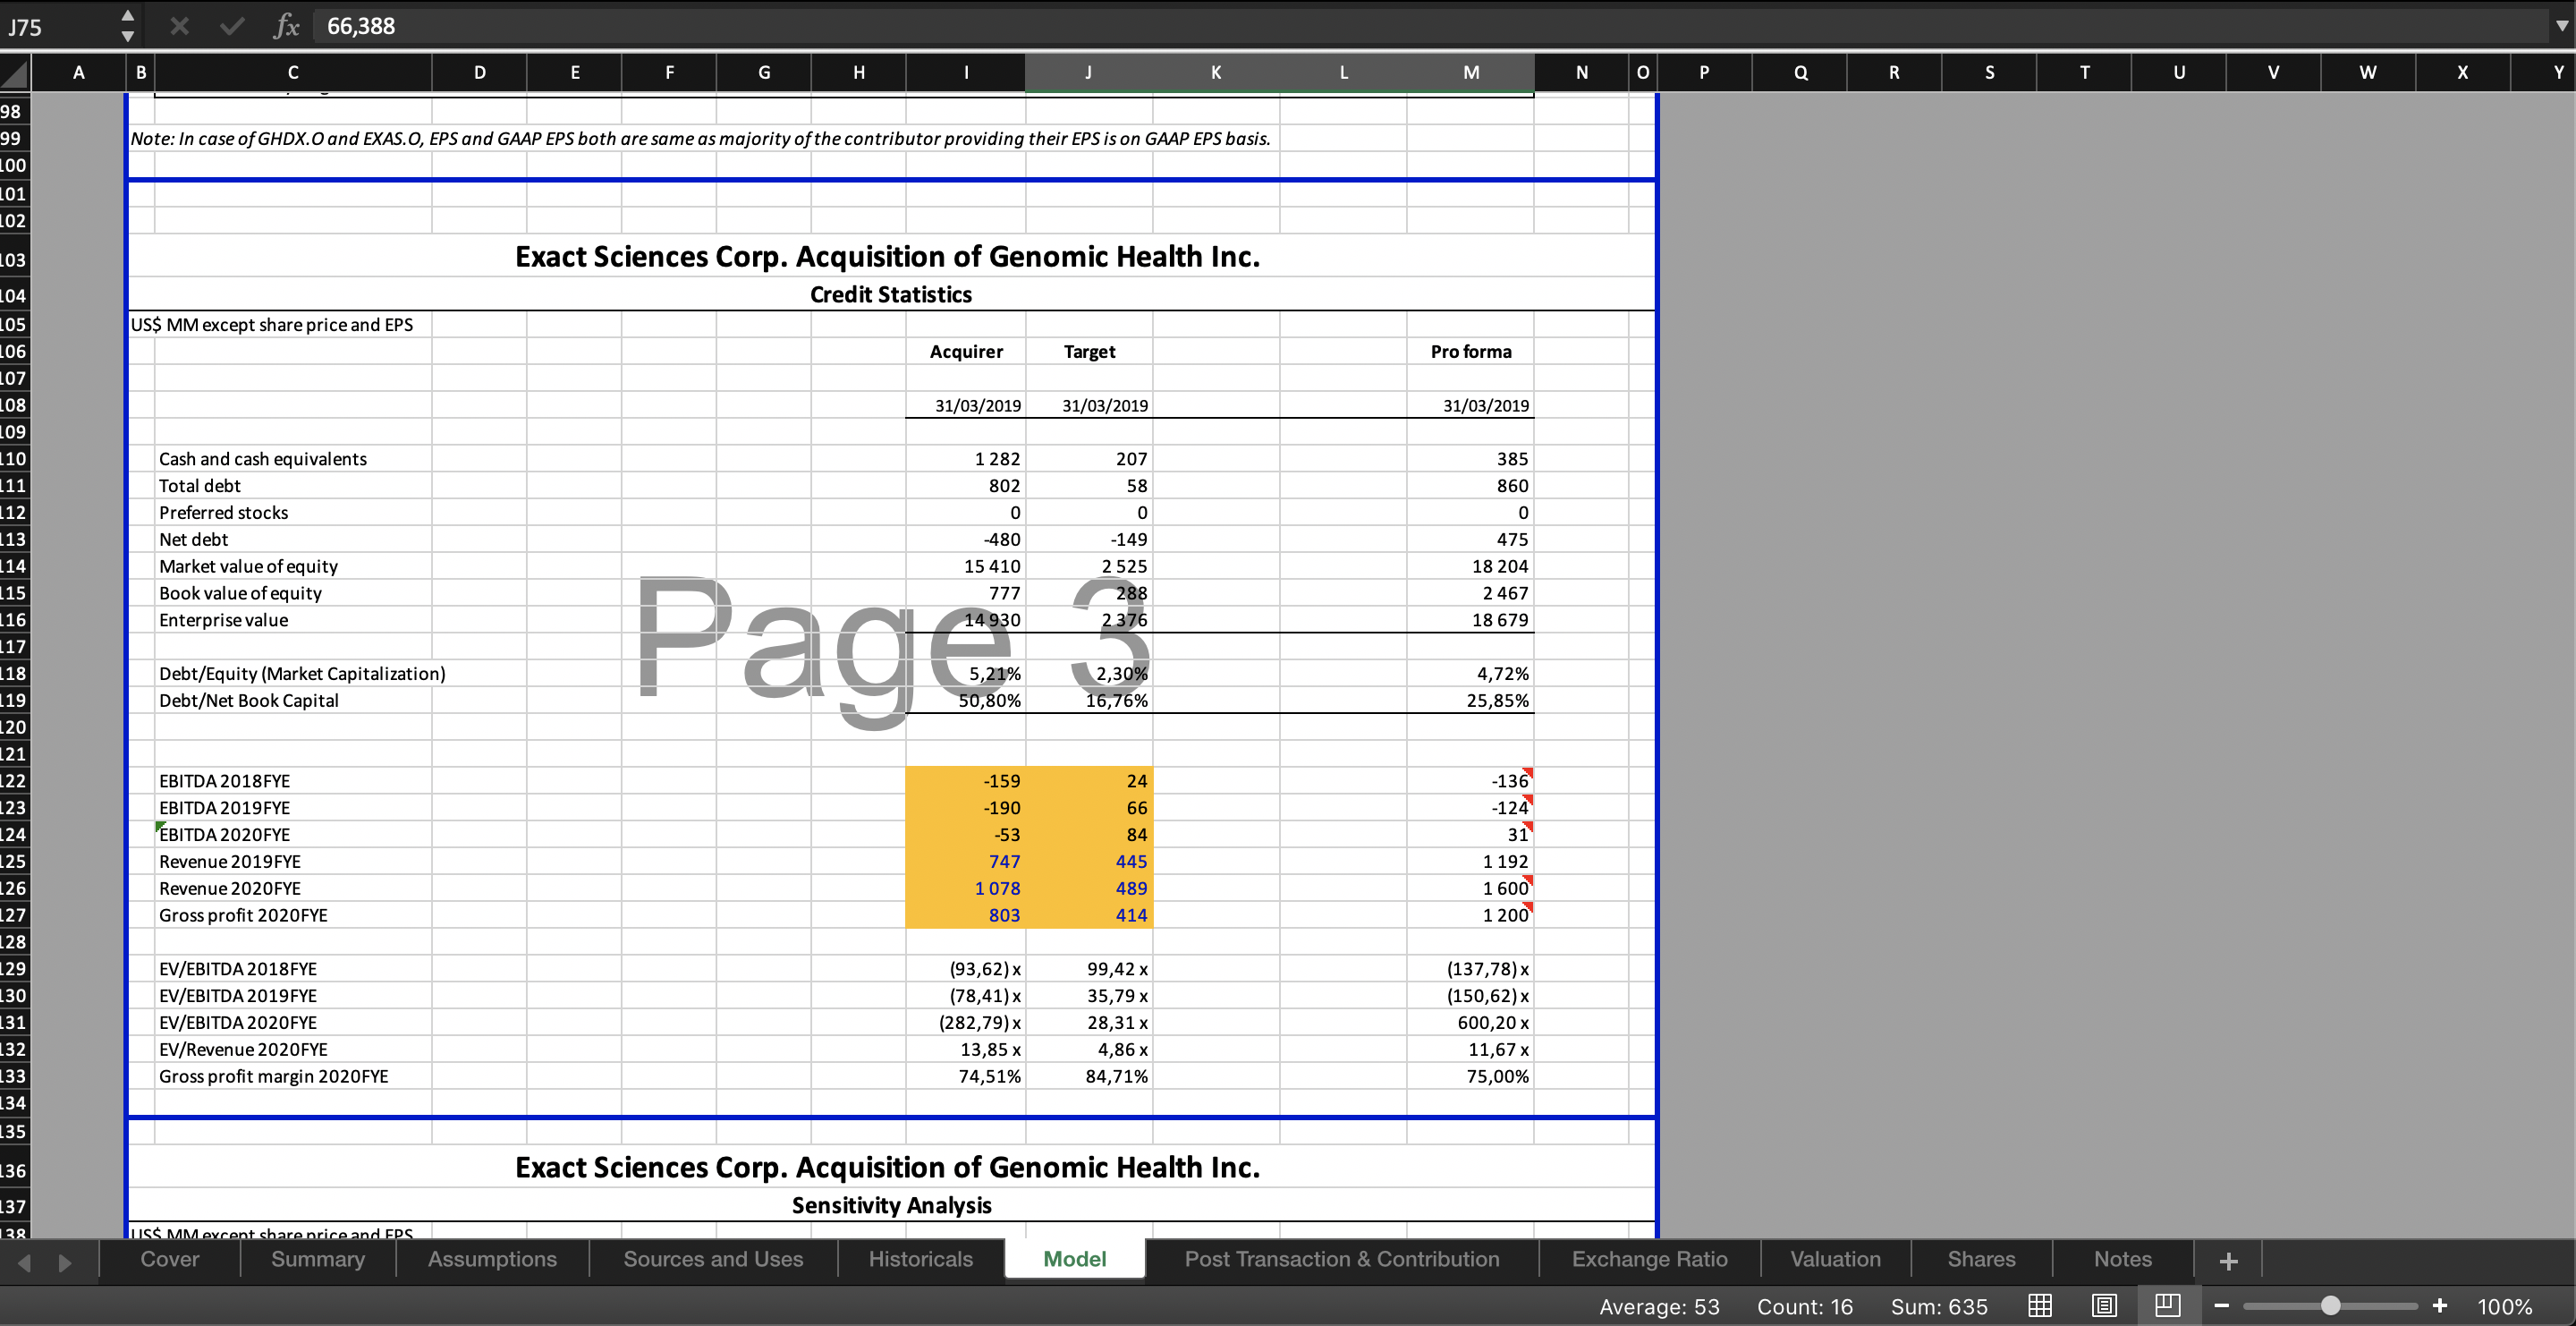Click the Pro forma heading cell
2576x1326 pixels.
click(x=1470, y=352)
